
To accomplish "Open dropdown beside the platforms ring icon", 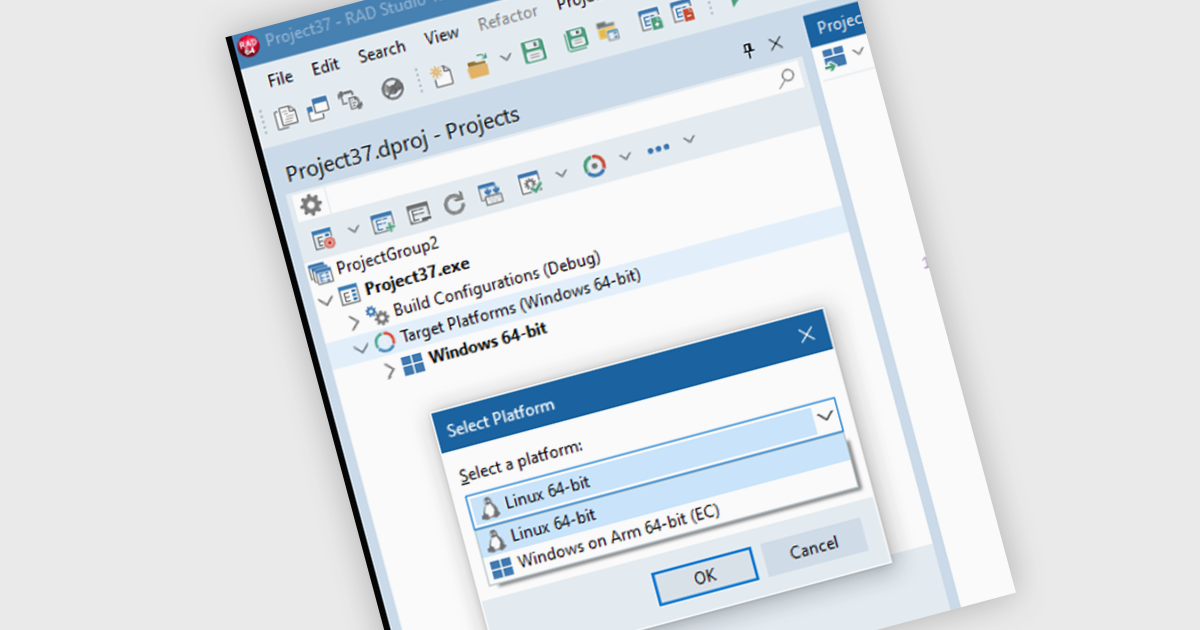I will [x=626, y=155].
